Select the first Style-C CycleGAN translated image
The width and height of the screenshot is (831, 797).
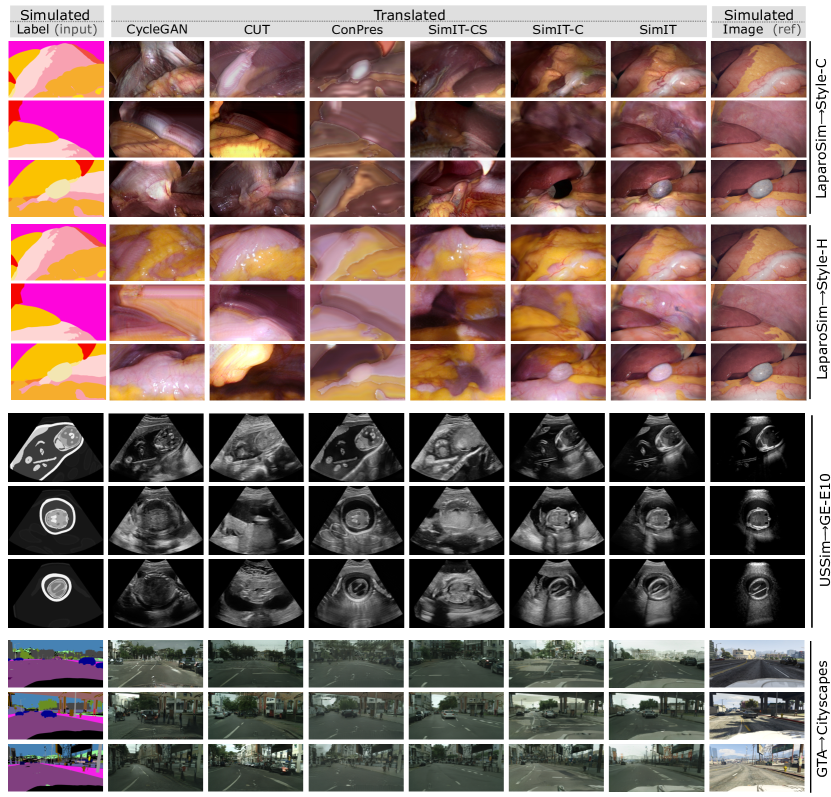click(x=156, y=69)
